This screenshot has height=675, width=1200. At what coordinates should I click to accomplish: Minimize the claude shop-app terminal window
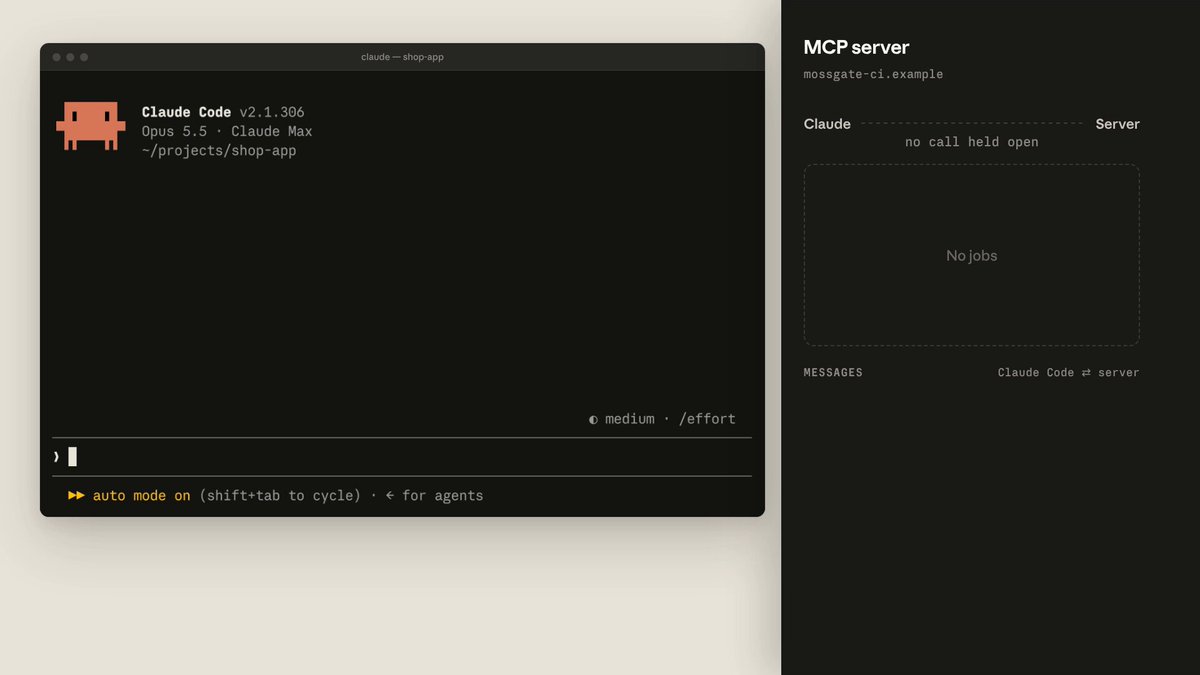click(x=70, y=57)
